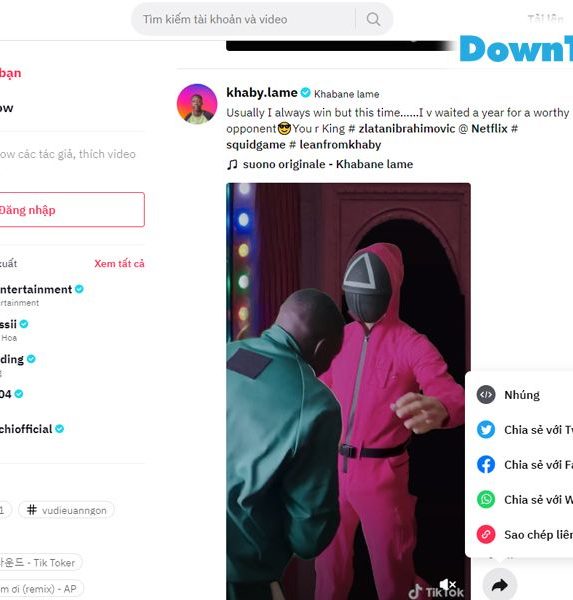Open khaby.lame profile avatar
Image resolution: width=573 pixels, height=600 pixels.
pyautogui.click(x=197, y=104)
